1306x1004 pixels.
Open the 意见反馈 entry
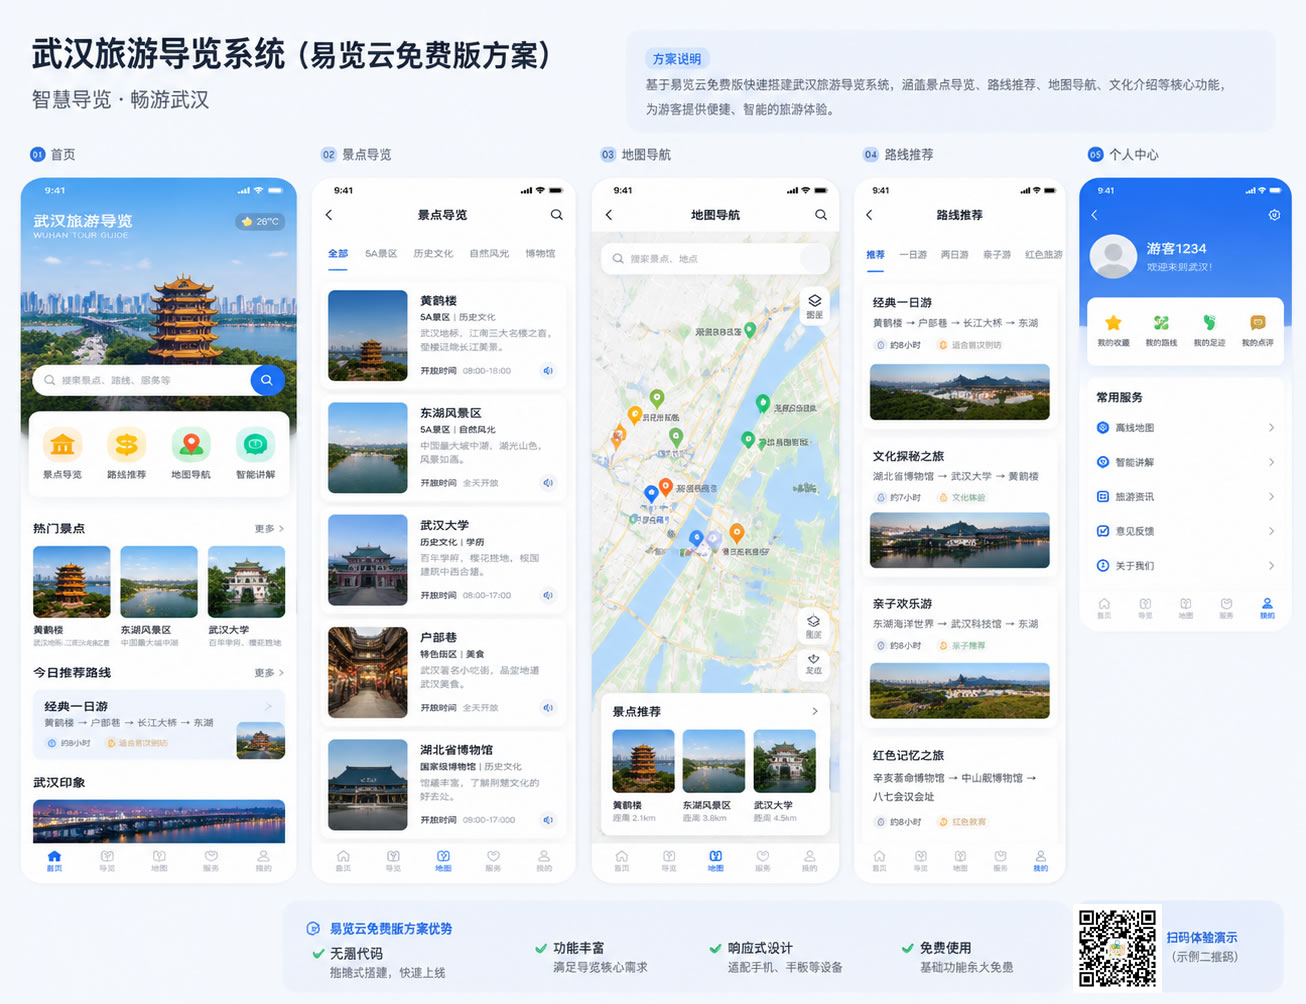pyautogui.click(x=1185, y=531)
